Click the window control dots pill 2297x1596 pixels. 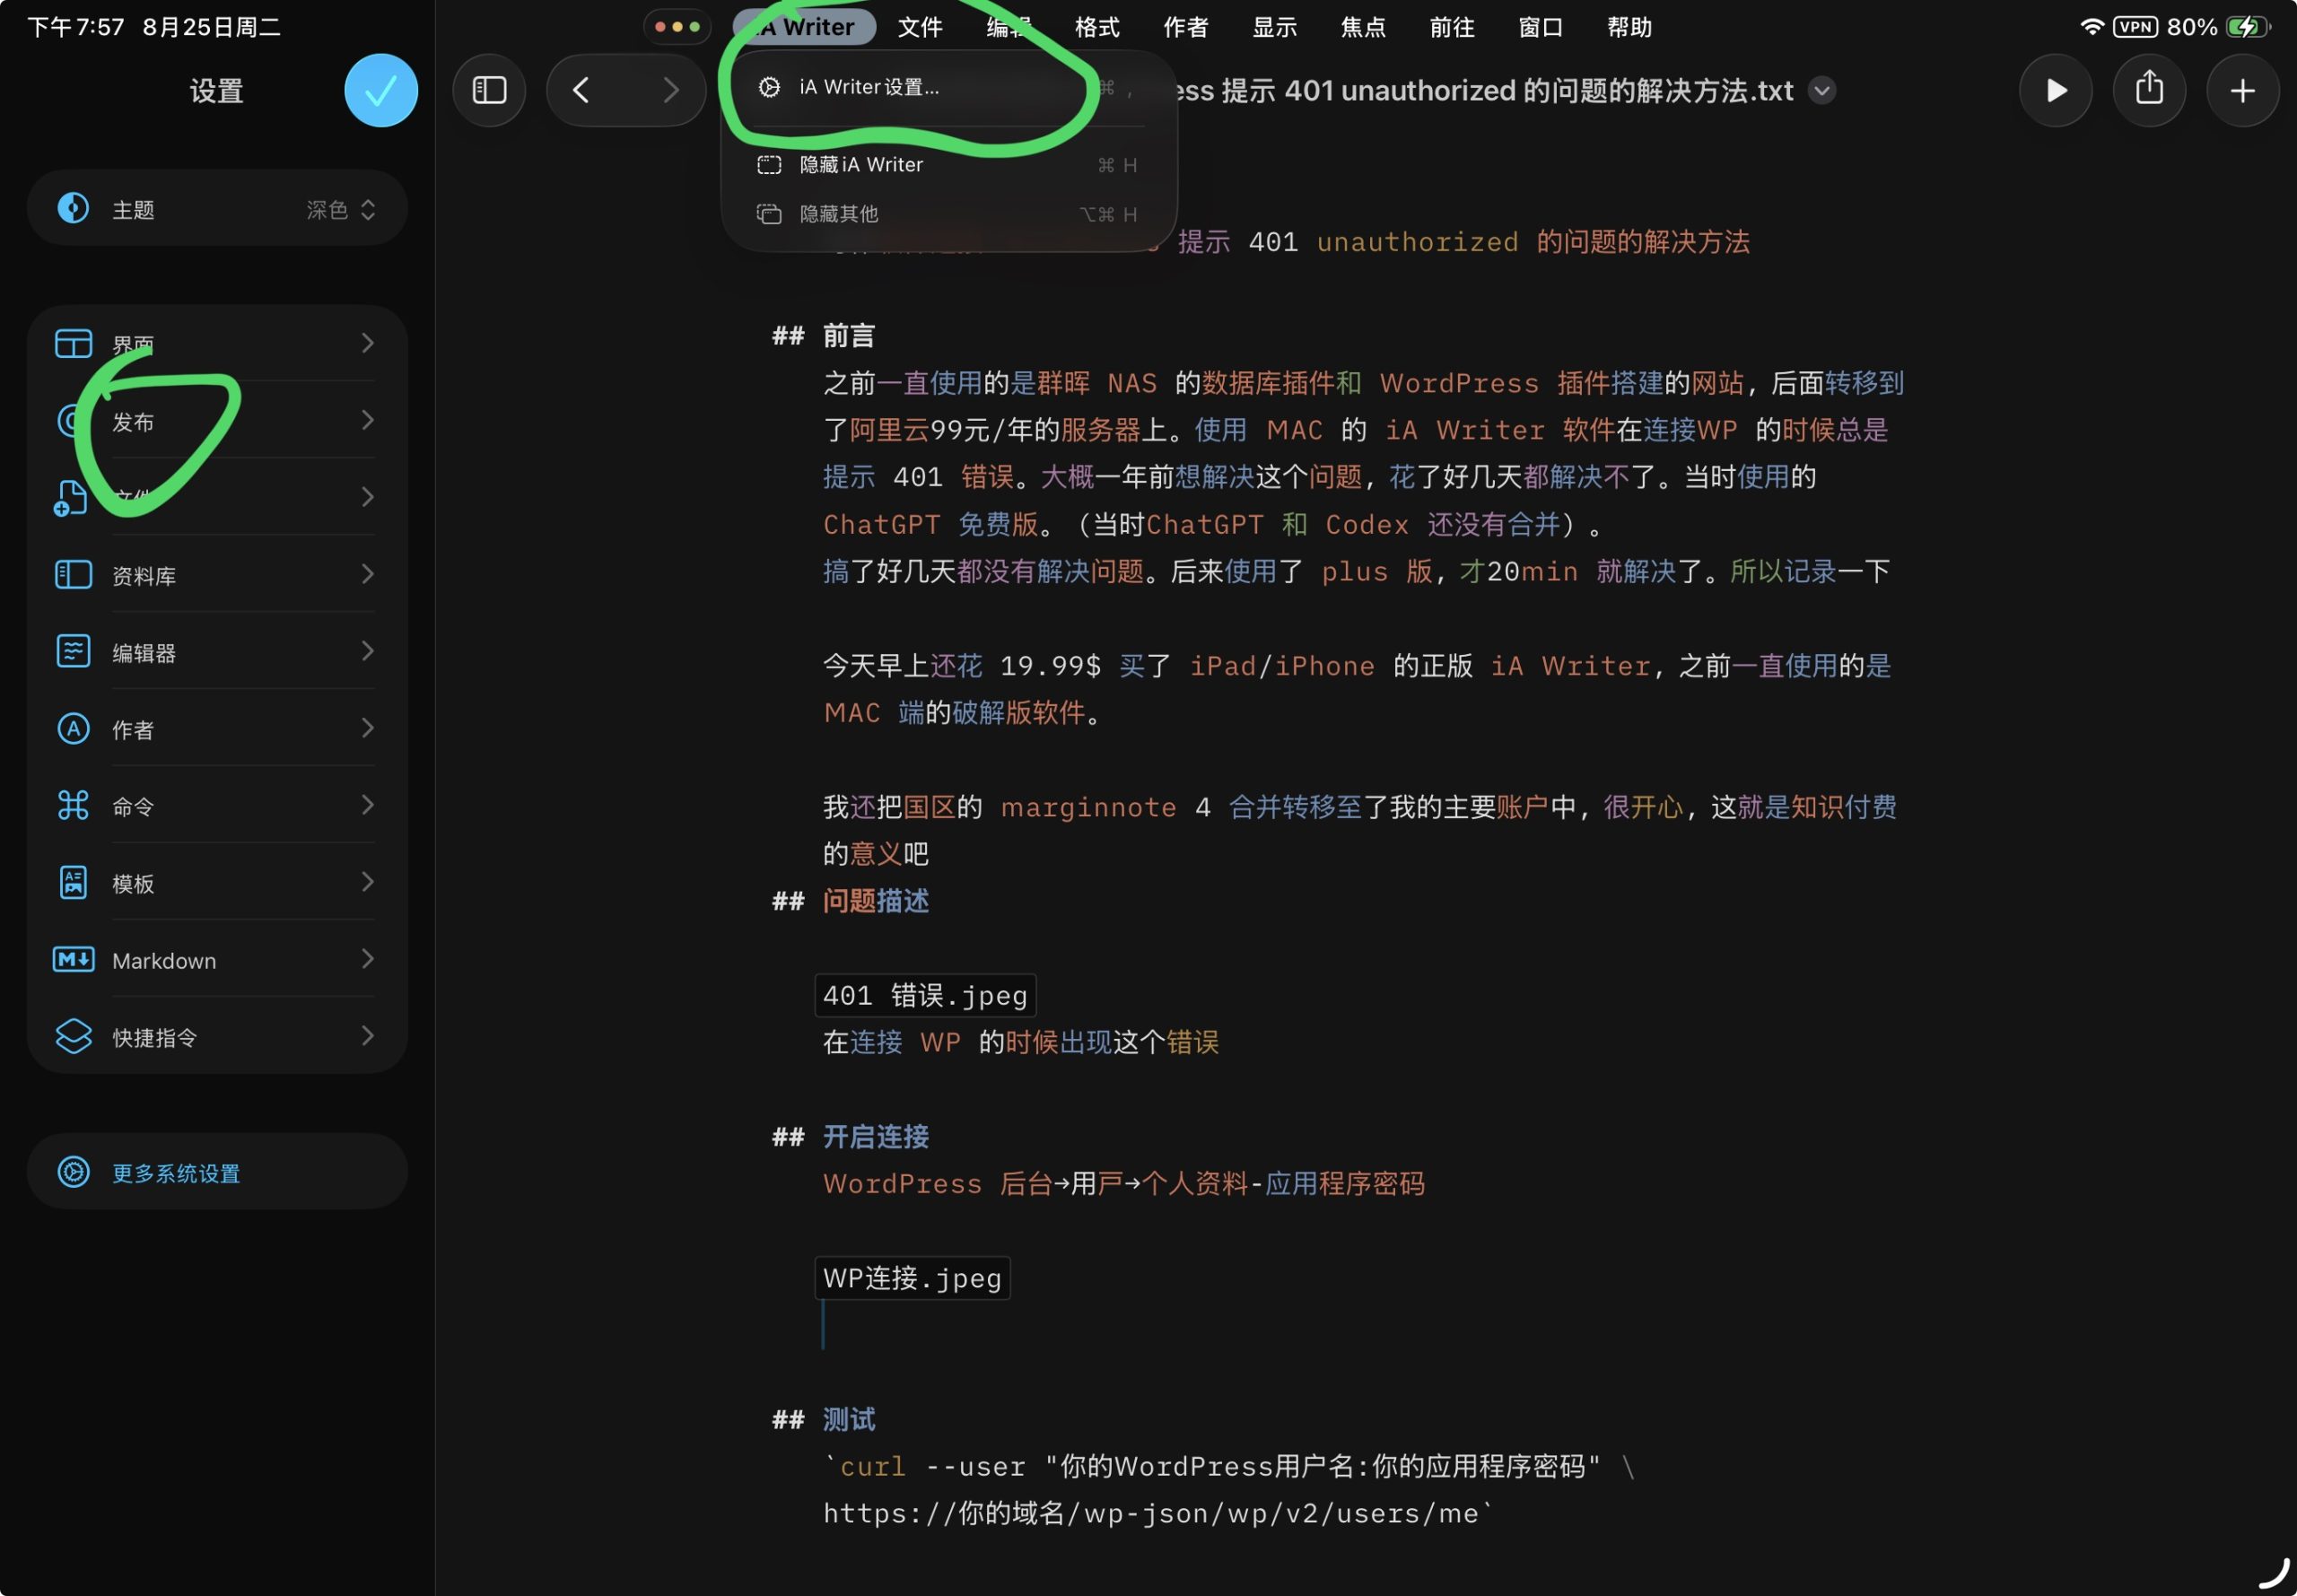pos(677,27)
